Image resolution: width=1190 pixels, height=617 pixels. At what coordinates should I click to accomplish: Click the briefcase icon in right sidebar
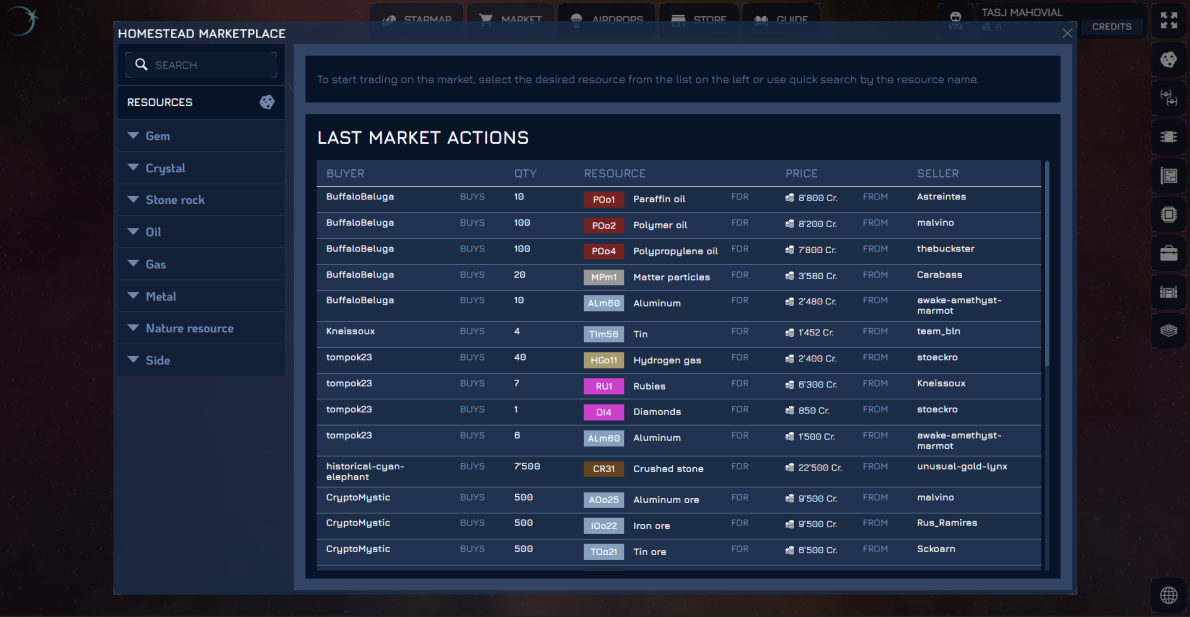click(x=1168, y=253)
